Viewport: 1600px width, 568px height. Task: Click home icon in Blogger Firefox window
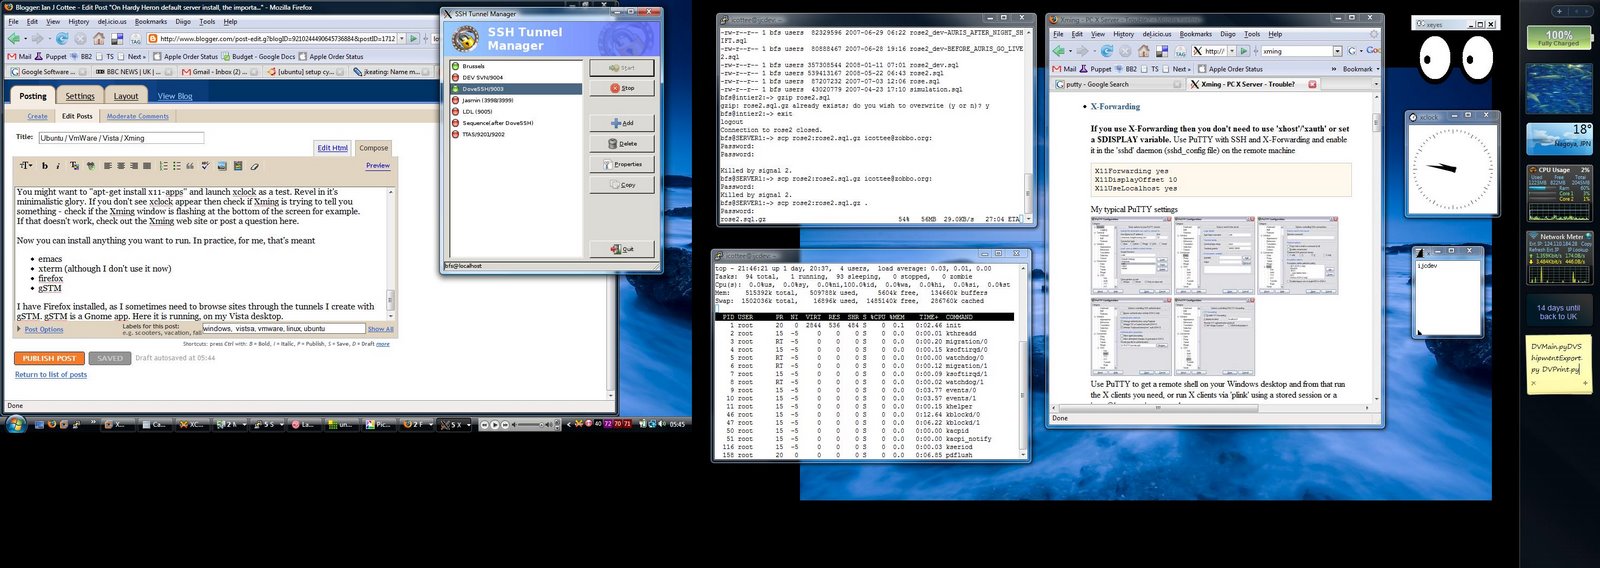pyautogui.click(x=99, y=38)
